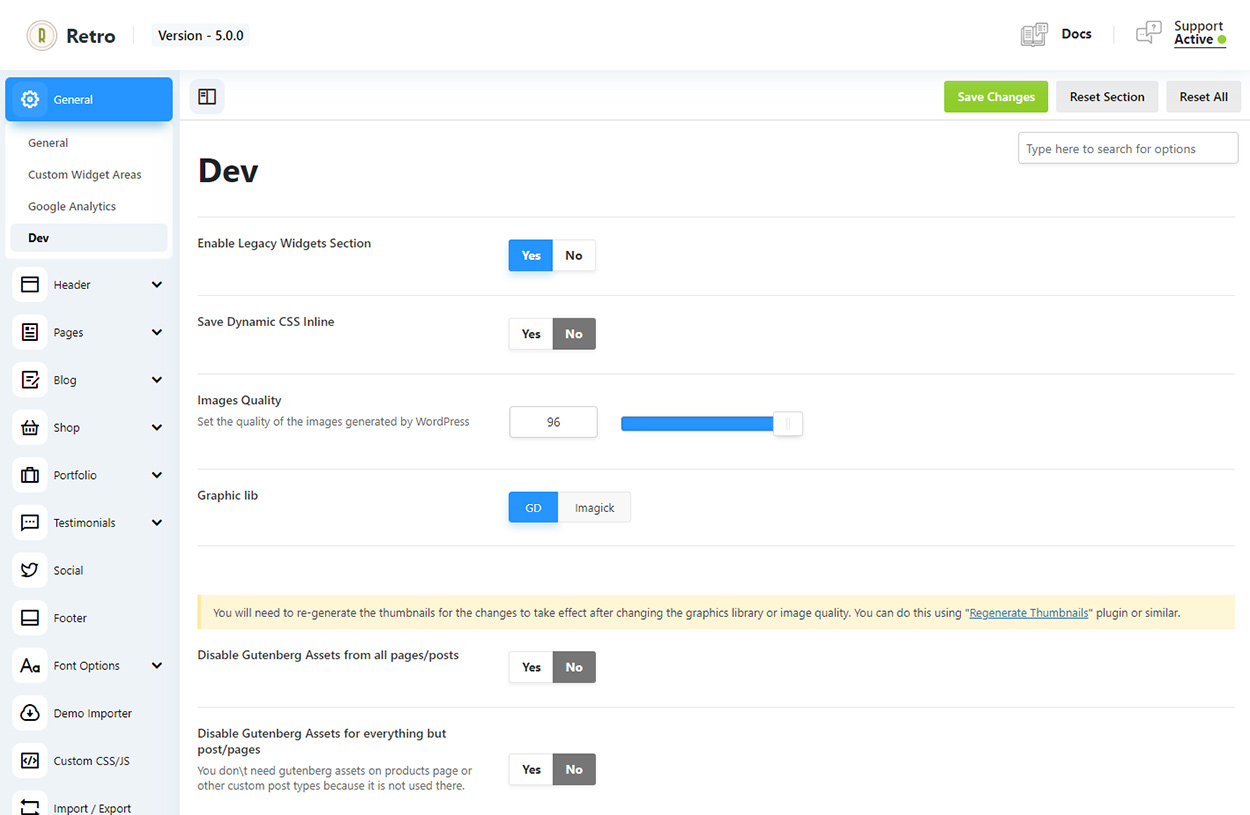This screenshot has height=815, width=1250.
Task: Click the Font Options Aa icon
Action: tap(30, 666)
